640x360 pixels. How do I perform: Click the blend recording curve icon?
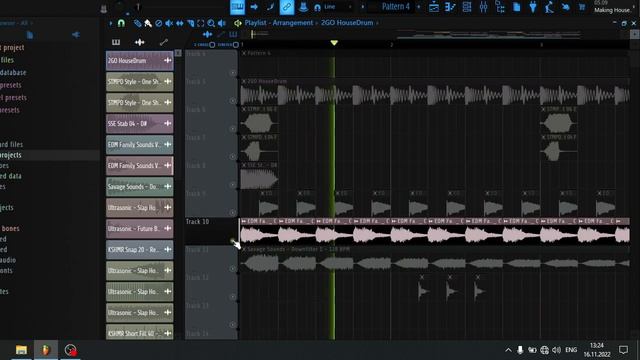(x=270, y=7)
